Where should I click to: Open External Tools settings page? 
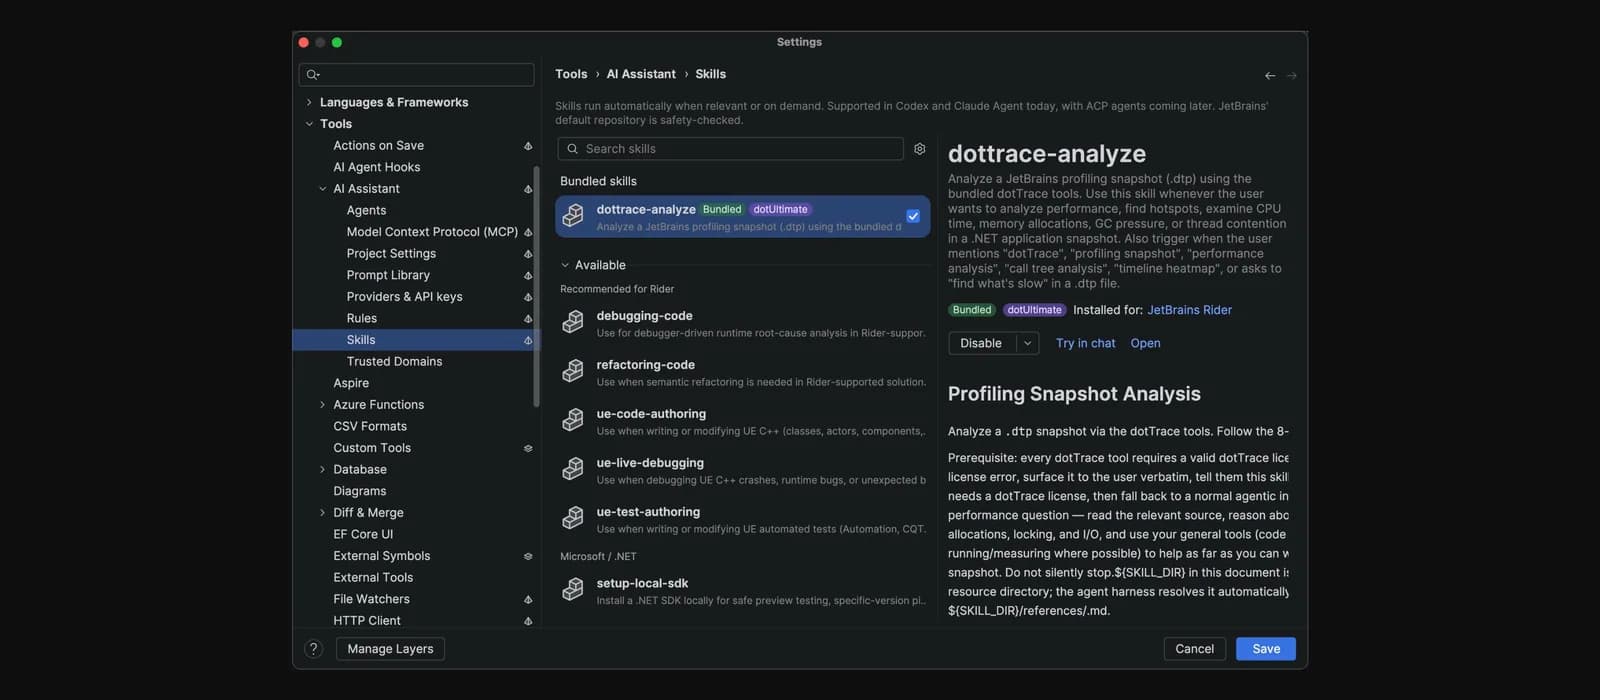point(373,578)
